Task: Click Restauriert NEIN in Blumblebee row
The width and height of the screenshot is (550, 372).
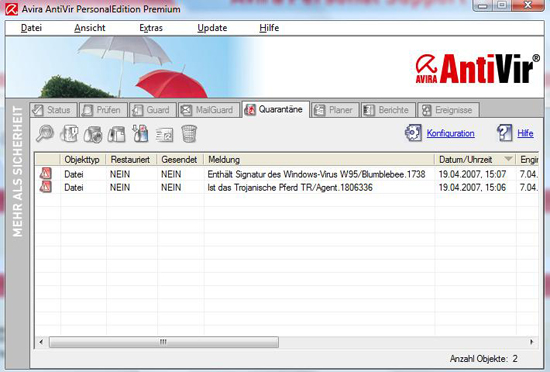Action: [120, 174]
